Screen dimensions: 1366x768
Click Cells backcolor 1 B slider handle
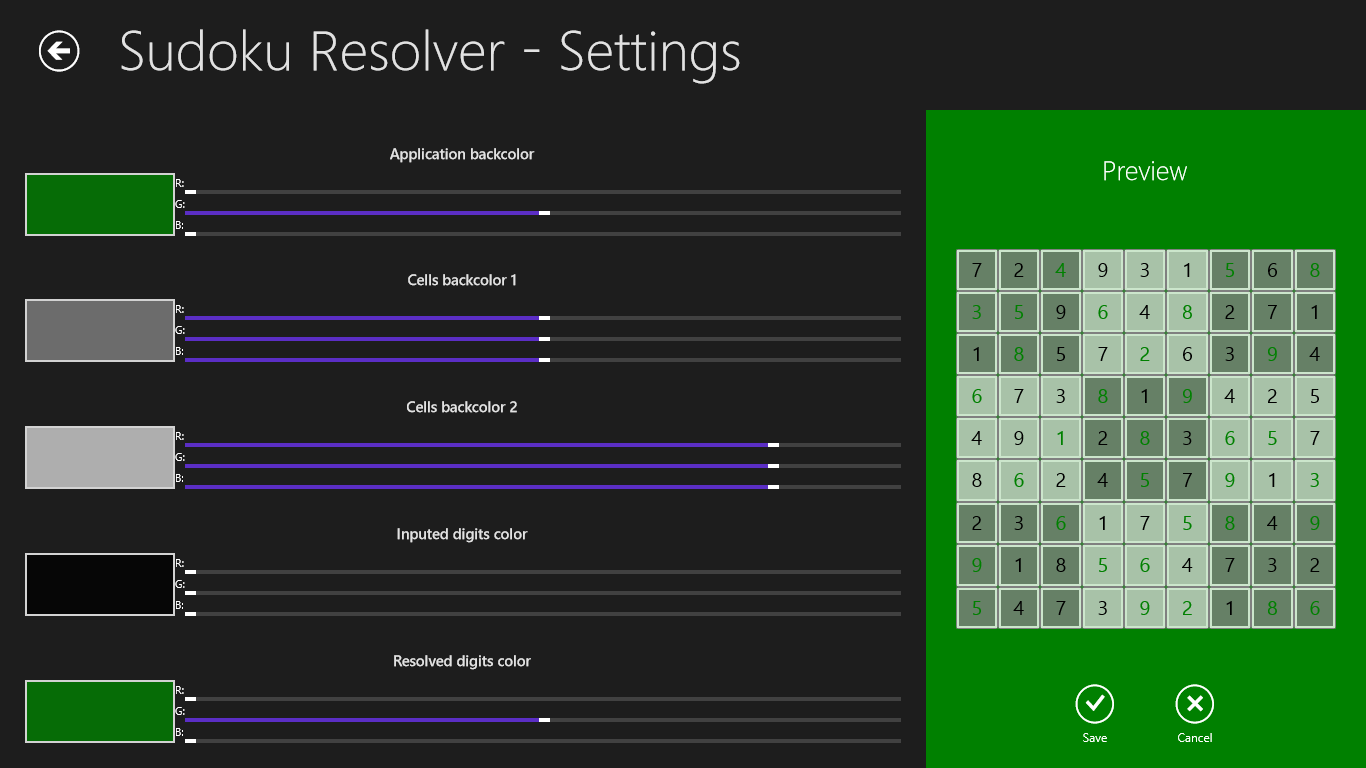tap(544, 360)
